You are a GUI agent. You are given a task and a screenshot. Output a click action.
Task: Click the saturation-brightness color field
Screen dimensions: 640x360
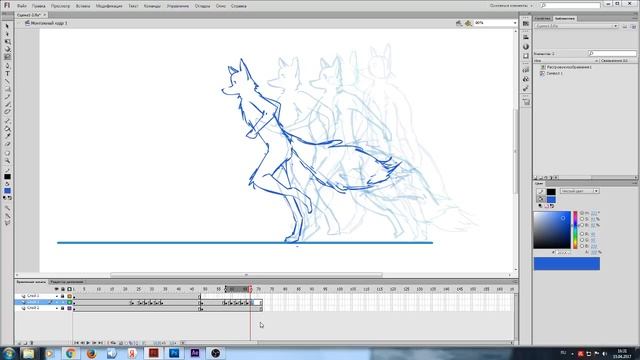[x=552, y=230]
